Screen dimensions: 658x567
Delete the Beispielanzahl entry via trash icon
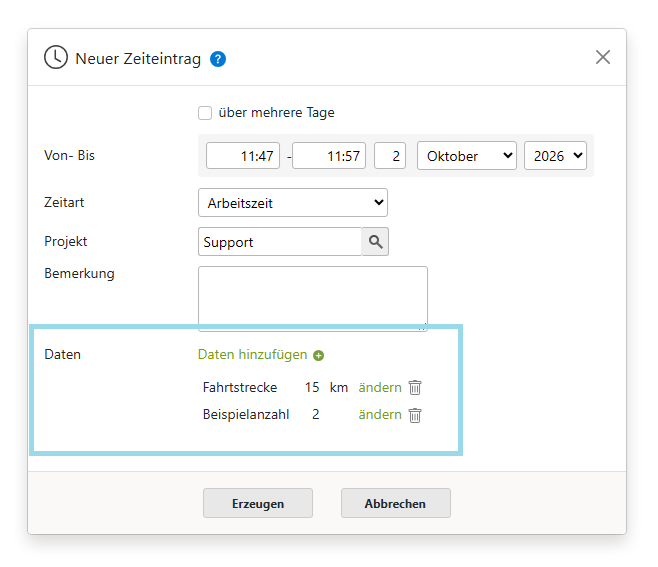click(x=415, y=415)
